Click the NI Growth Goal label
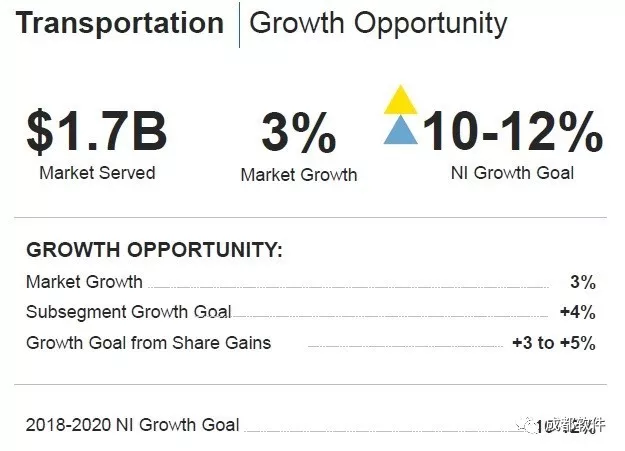The width and height of the screenshot is (625, 451). tap(512, 173)
